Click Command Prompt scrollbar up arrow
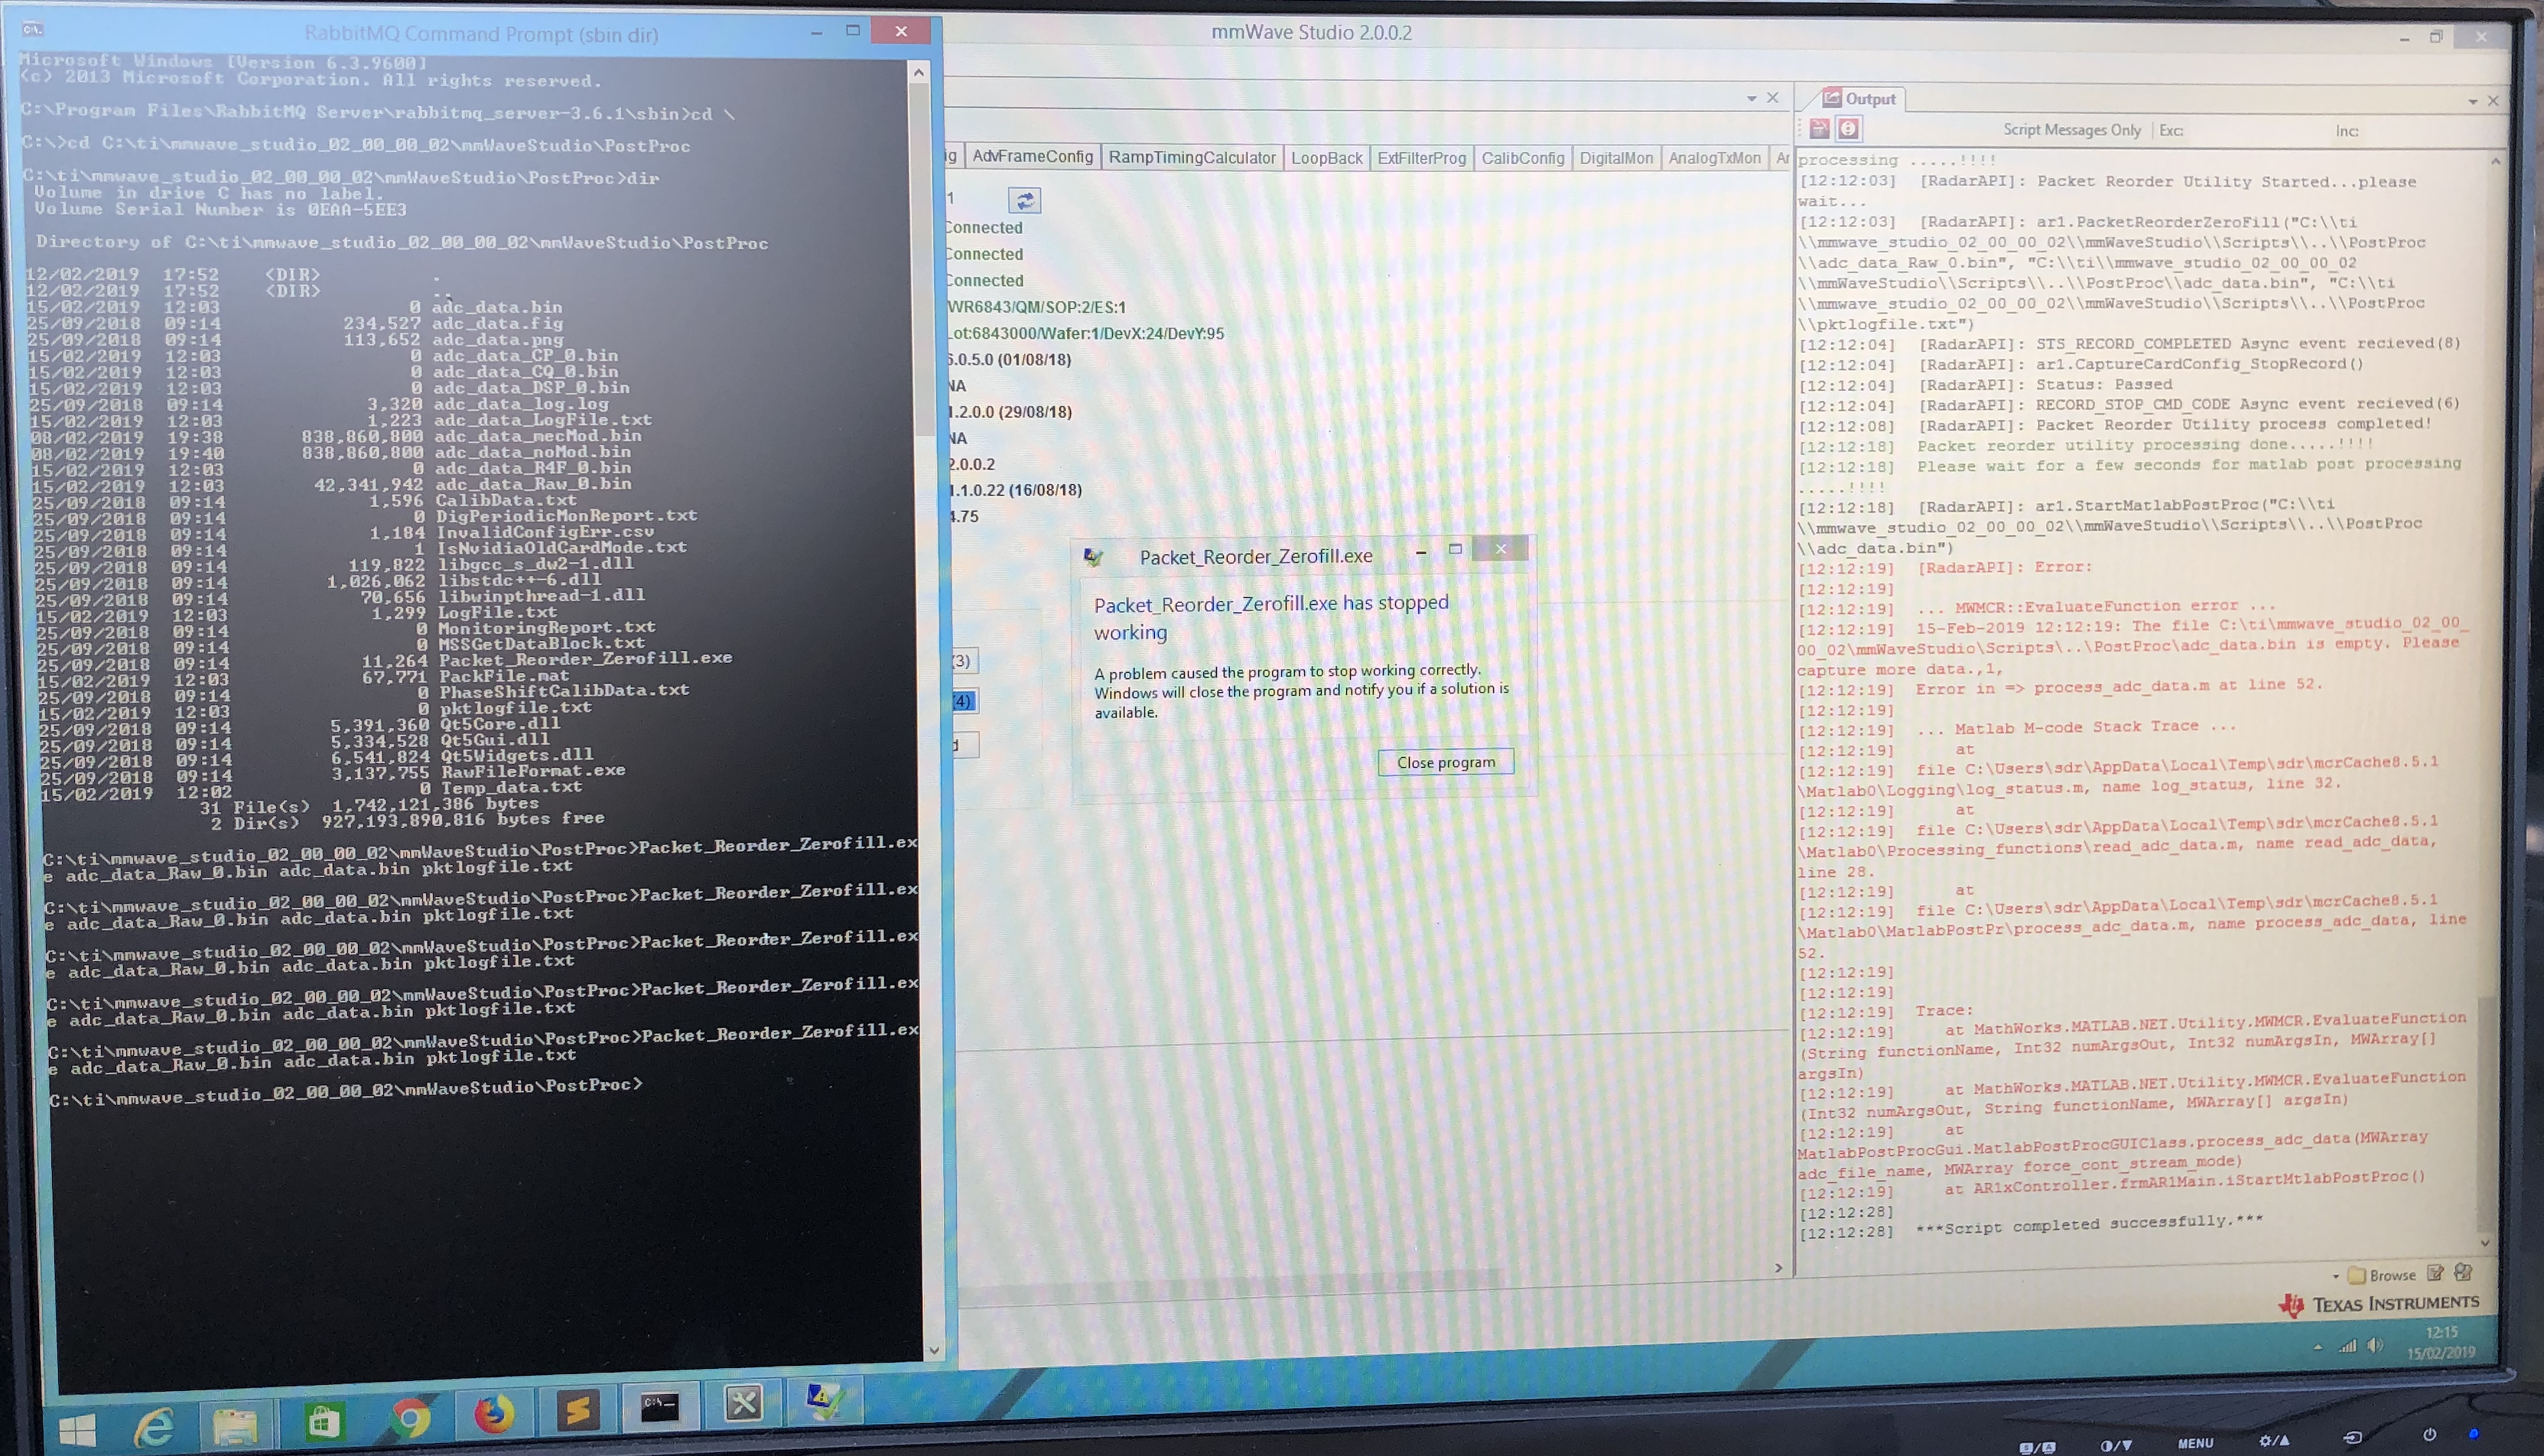This screenshot has width=2544, height=1456. (x=919, y=72)
